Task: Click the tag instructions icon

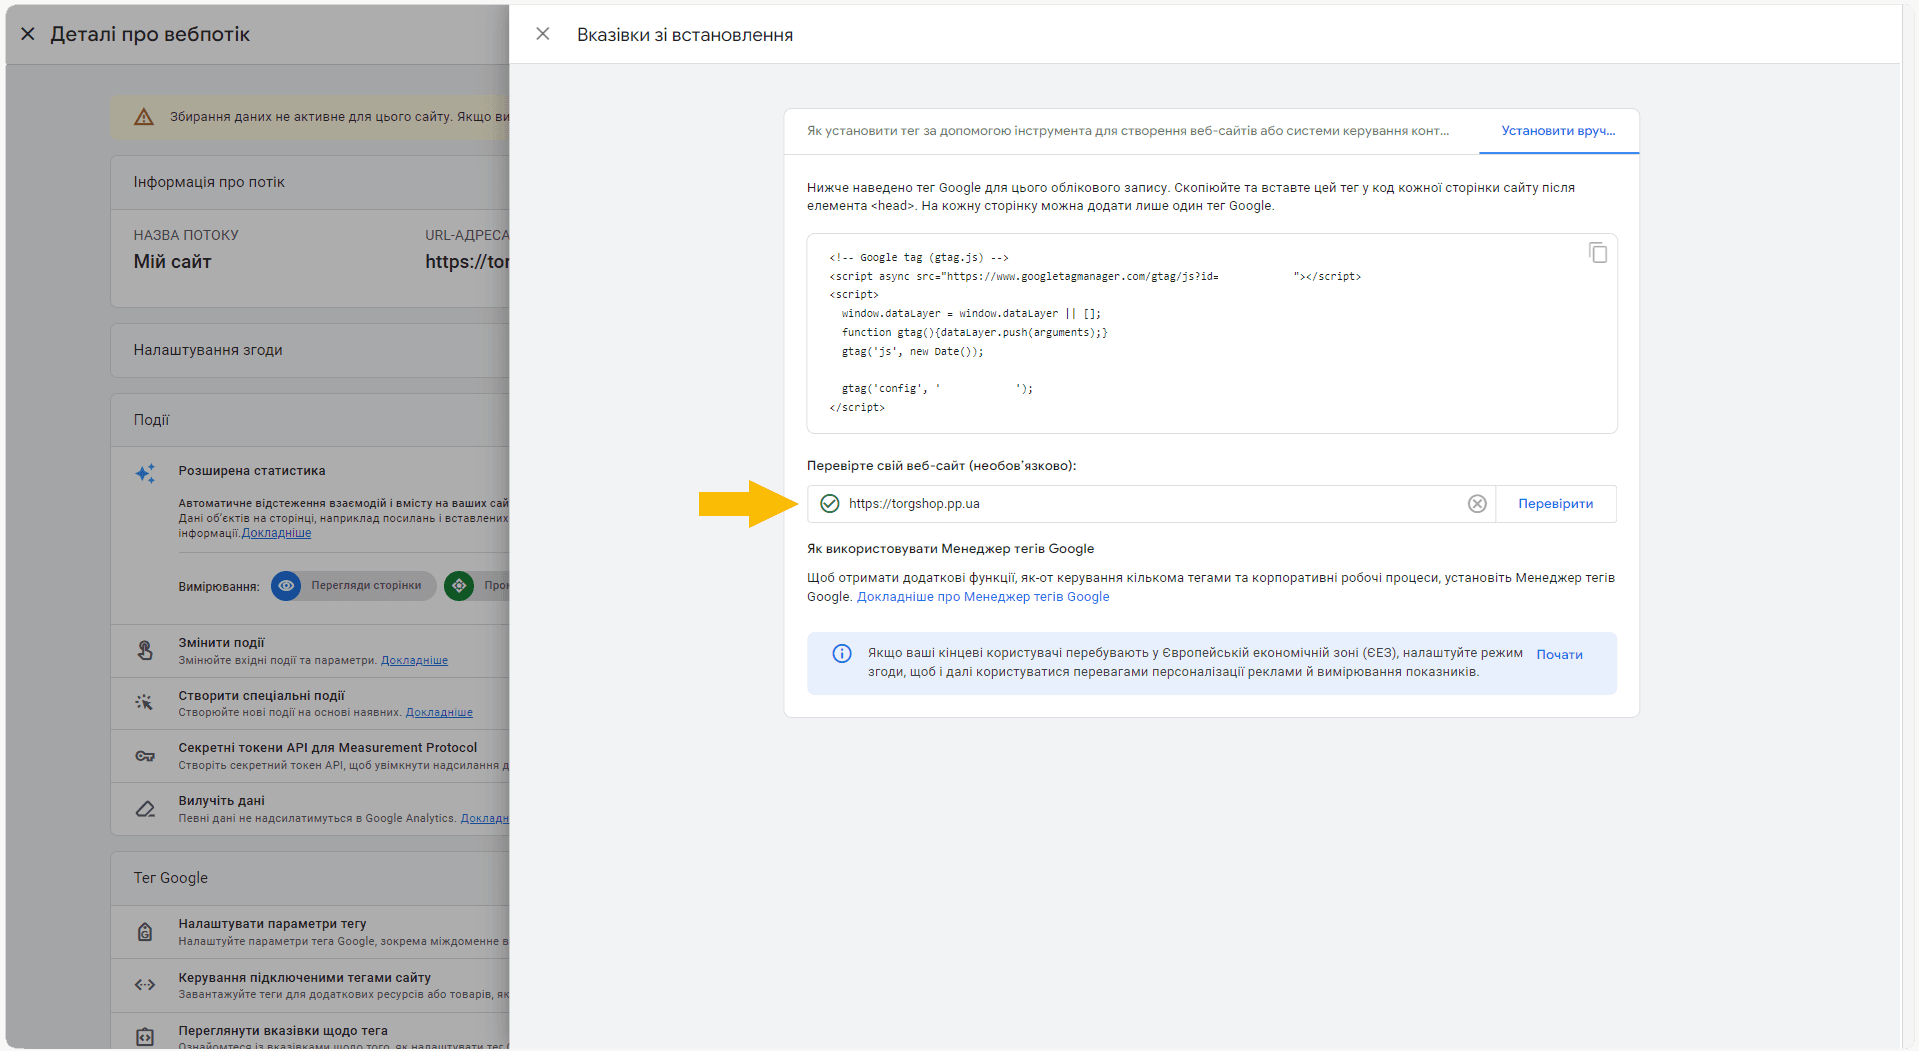Action: 145,1037
